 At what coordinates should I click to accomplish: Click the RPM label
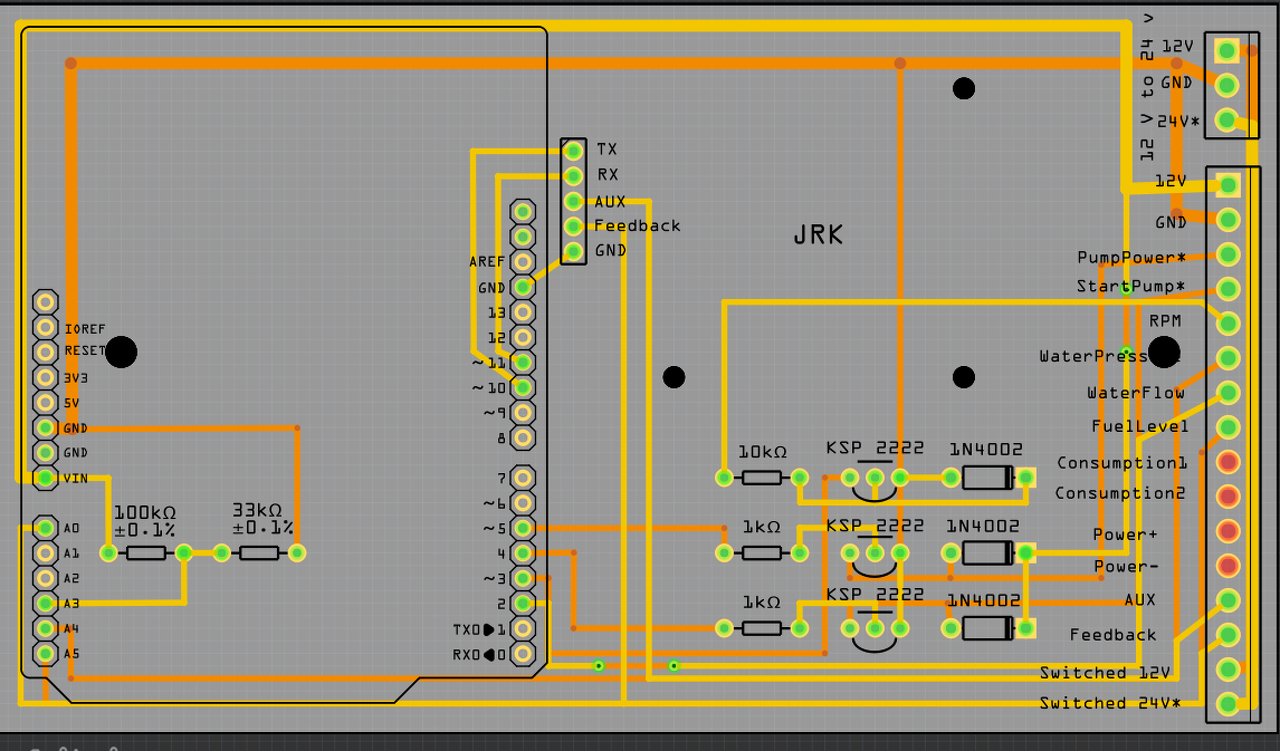(x=1165, y=321)
